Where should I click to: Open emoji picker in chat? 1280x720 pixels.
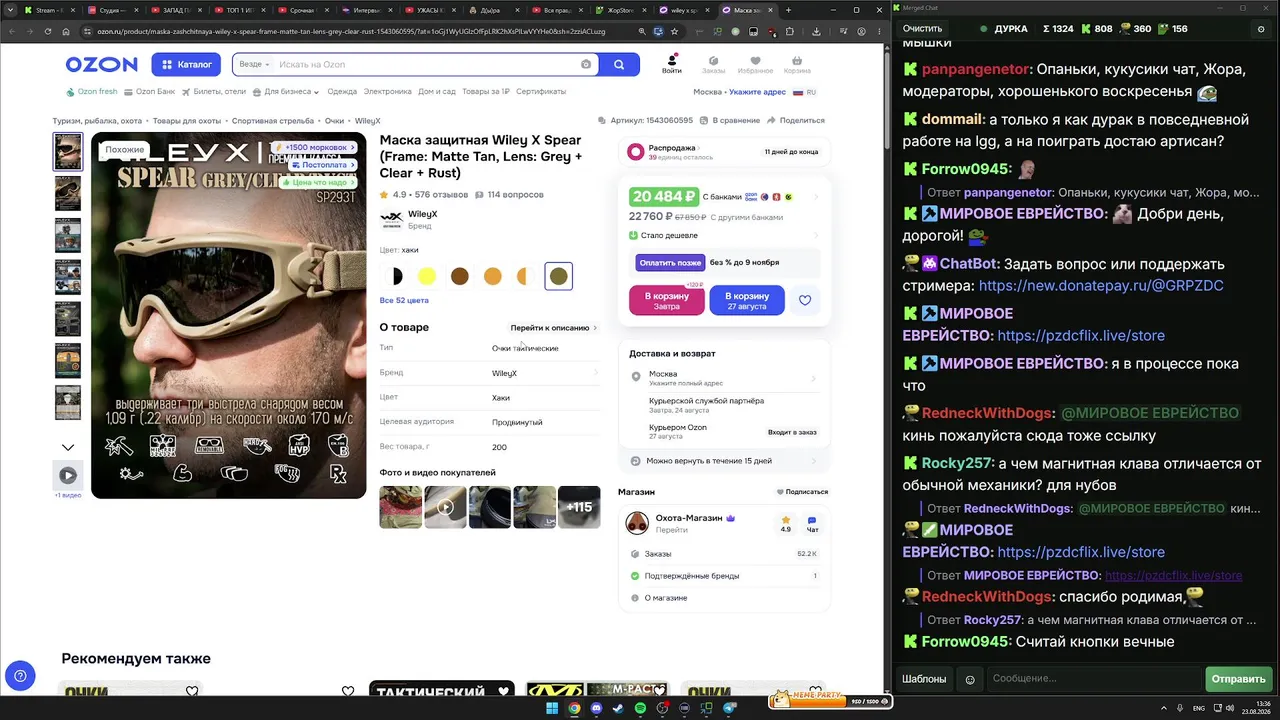pyautogui.click(x=969, y=679)
